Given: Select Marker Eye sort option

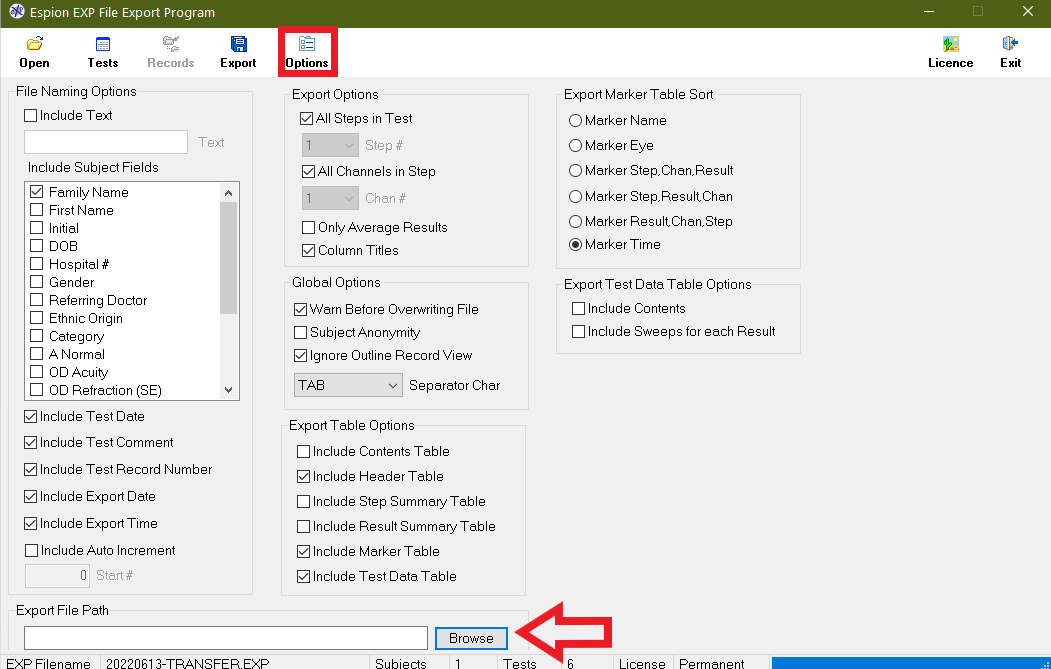Looking at the screenshot, I should click(575, 145).
